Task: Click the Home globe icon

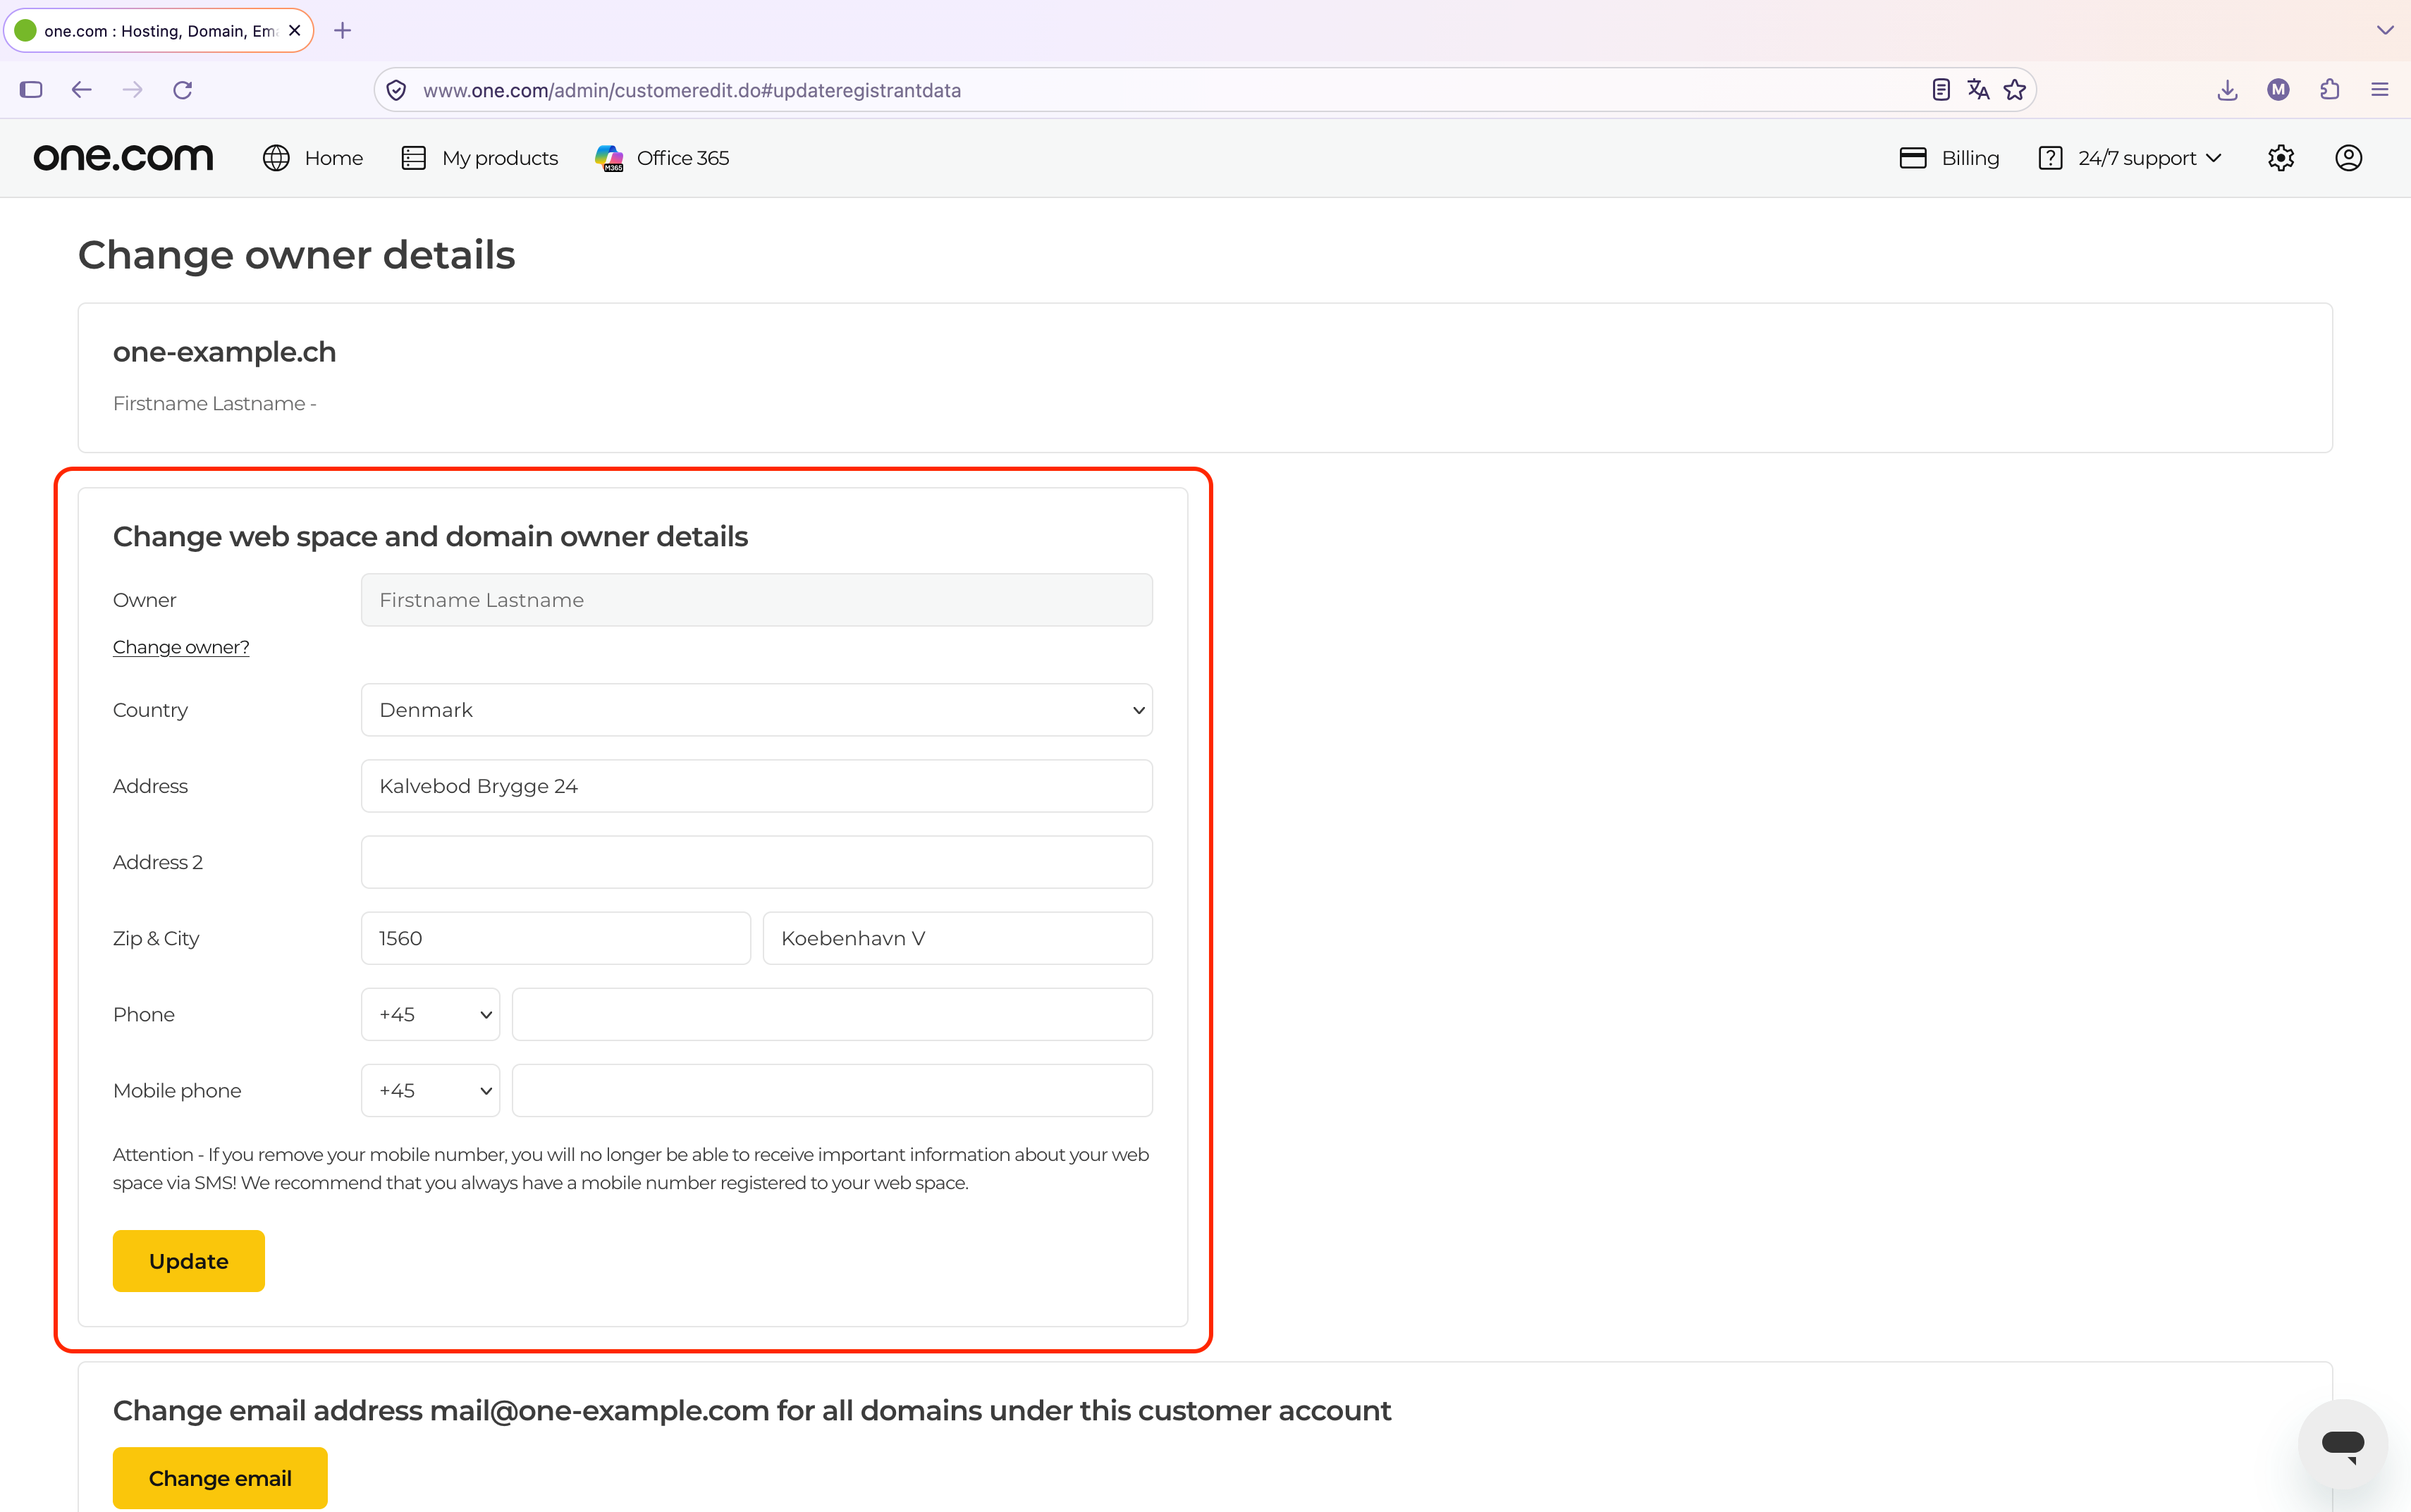Action: pyautogui.click(x=276, y=158)
